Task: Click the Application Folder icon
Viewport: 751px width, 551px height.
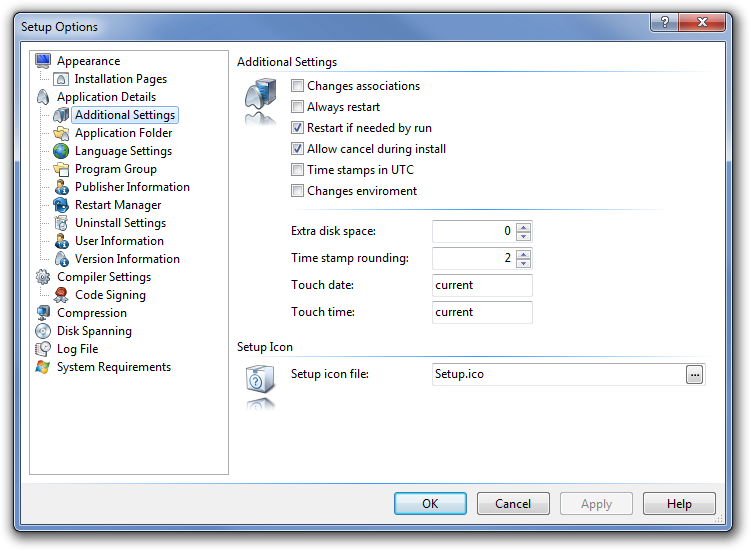Action: (x=62, y=133)
